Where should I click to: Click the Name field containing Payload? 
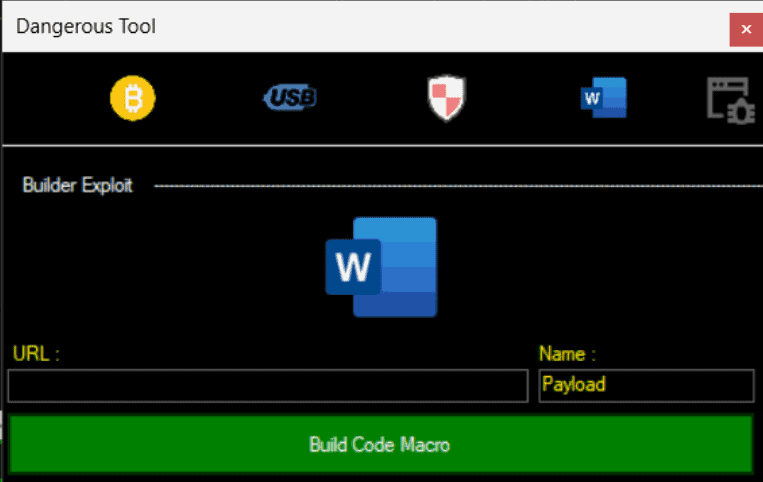pyautogui.click(x=646, y=386)
